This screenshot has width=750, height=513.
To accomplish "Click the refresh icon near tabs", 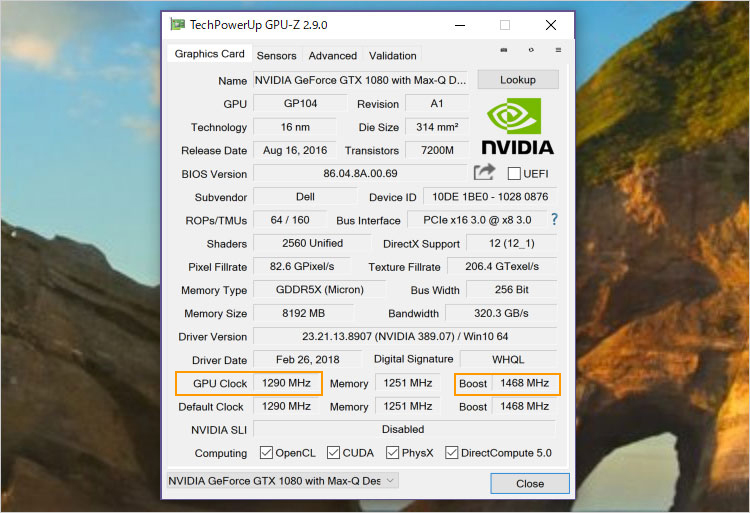I will pos(531,50).
